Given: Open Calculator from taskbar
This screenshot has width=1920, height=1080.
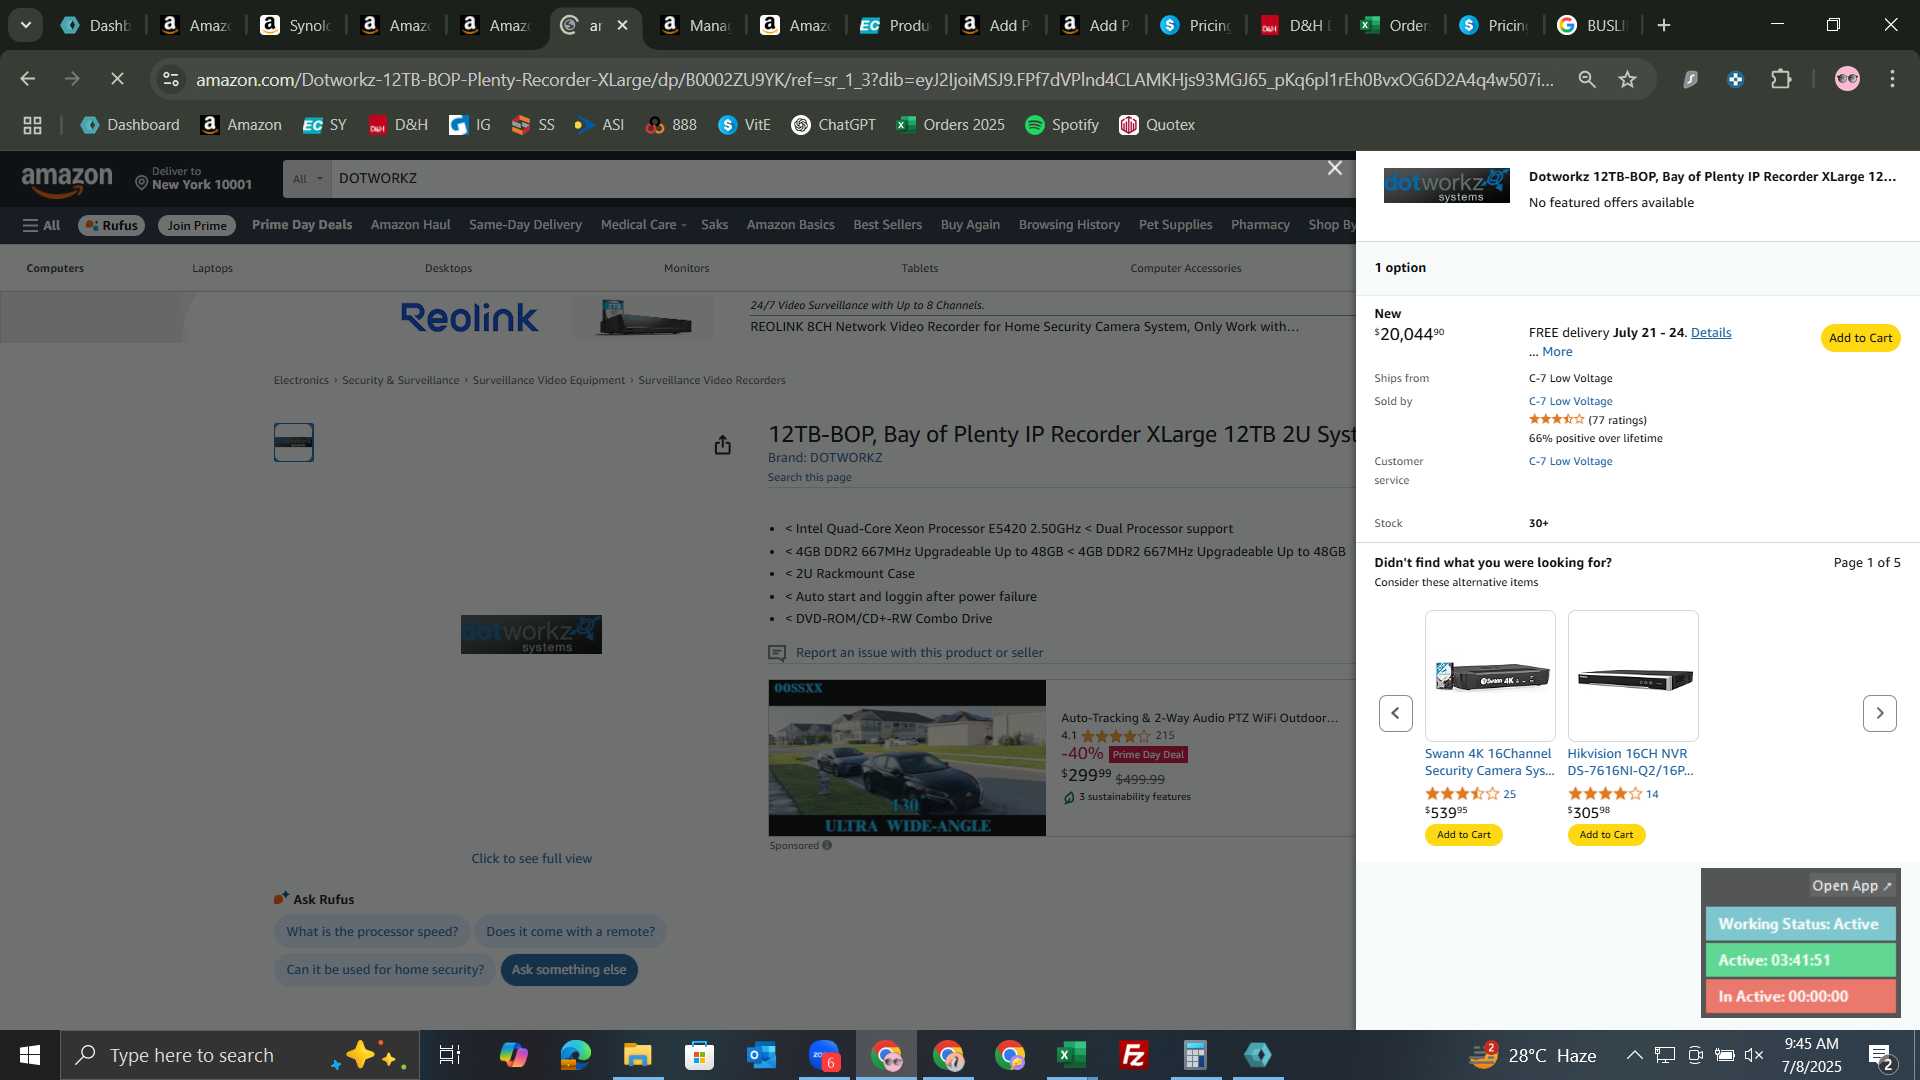Looking at the screenshot, I should coord(1195,1054).
